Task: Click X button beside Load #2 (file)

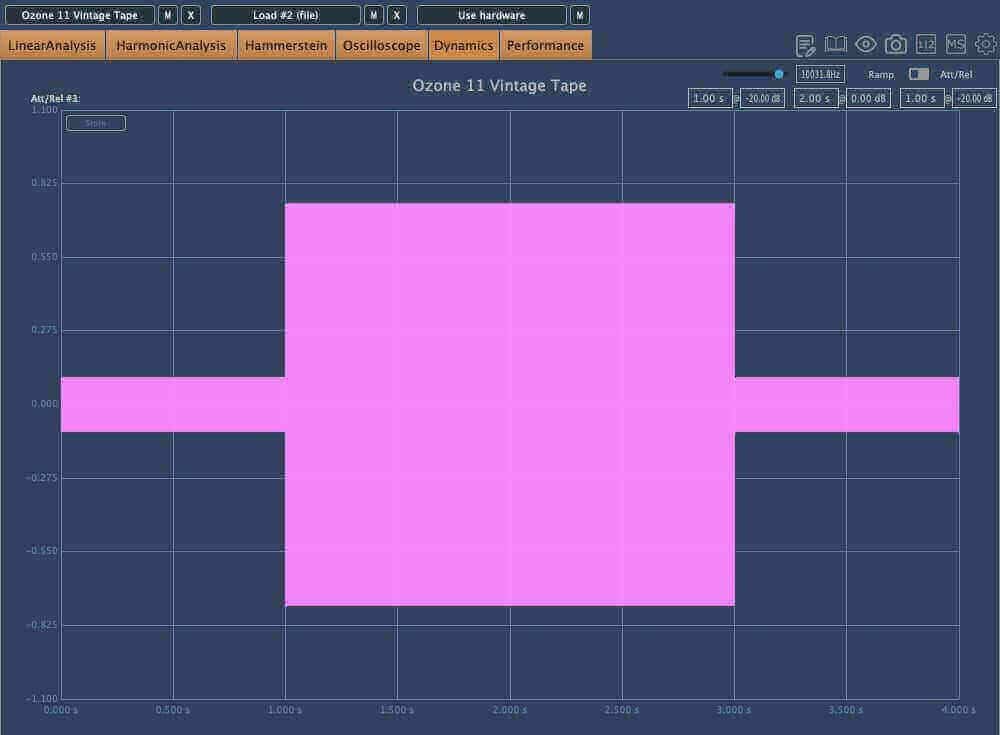Action: 397,15
